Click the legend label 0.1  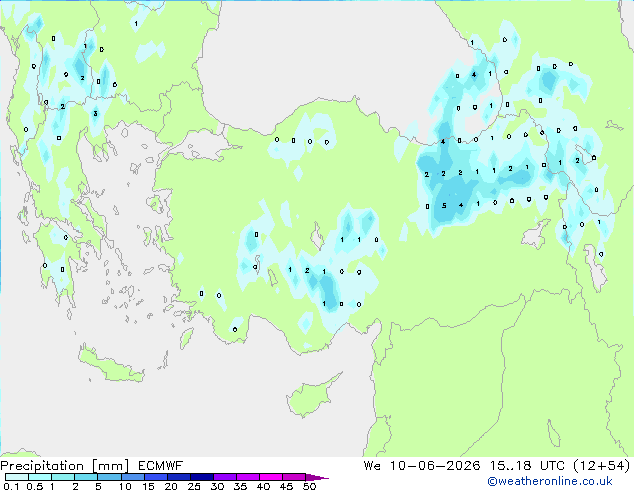click(11, 486)
